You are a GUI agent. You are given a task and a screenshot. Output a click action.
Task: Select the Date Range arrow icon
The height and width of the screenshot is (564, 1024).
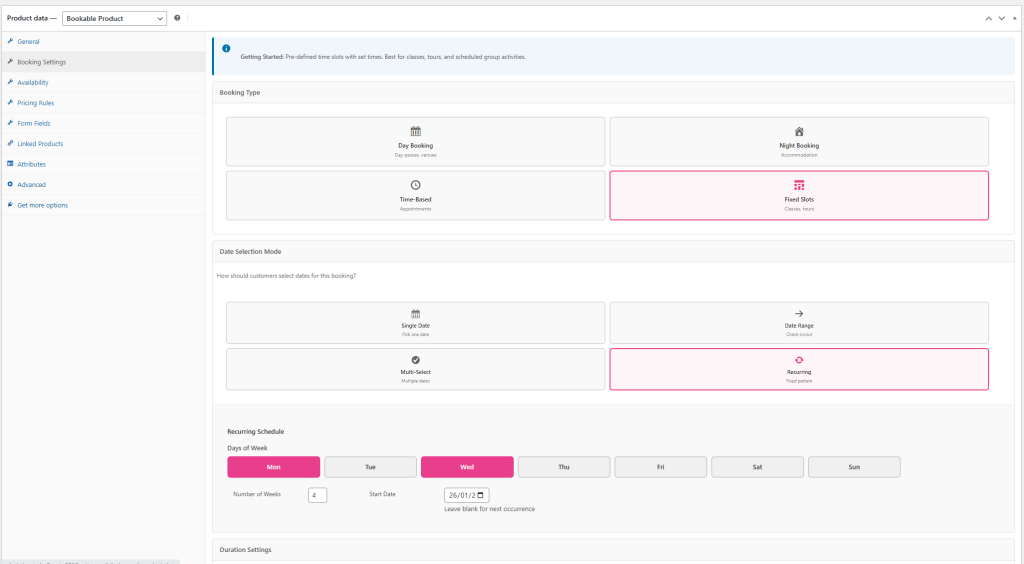pos(799,313)
